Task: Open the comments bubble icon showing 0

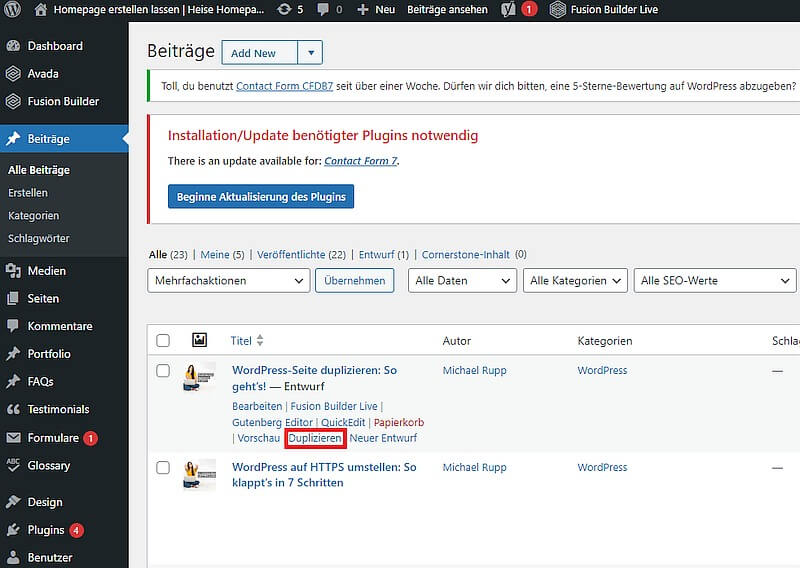Action: coord(323,9)
